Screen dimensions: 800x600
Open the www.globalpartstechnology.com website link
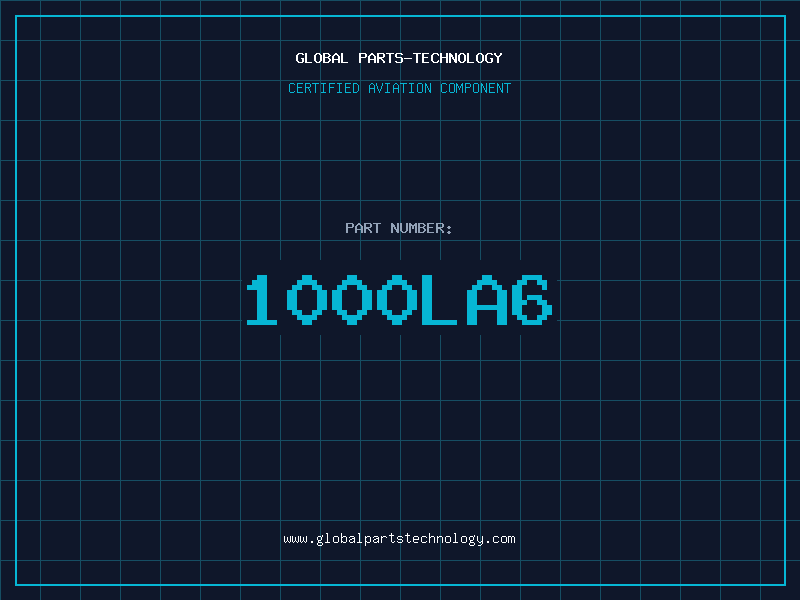399,539
